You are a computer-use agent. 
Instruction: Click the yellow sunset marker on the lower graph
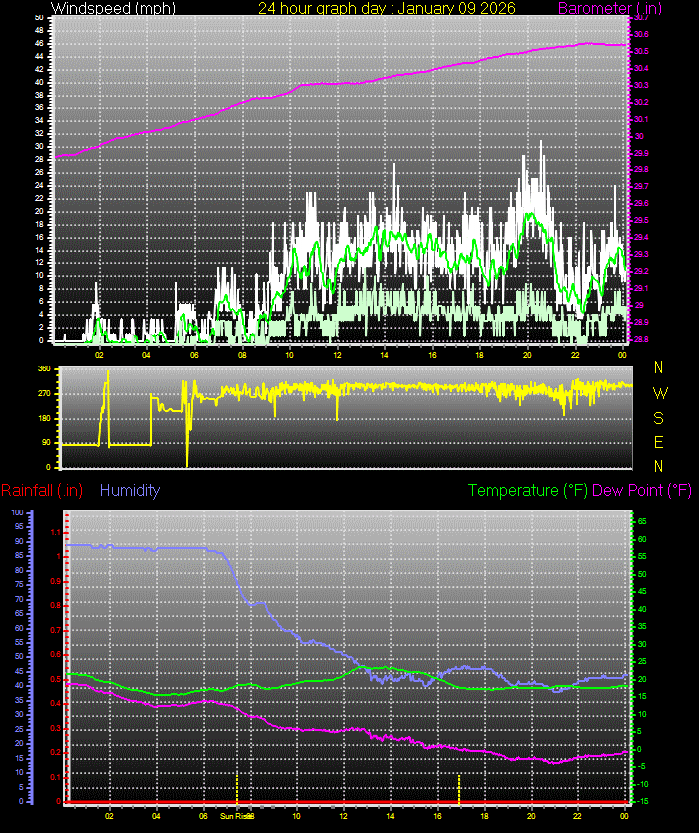click(x=459, y=788)
